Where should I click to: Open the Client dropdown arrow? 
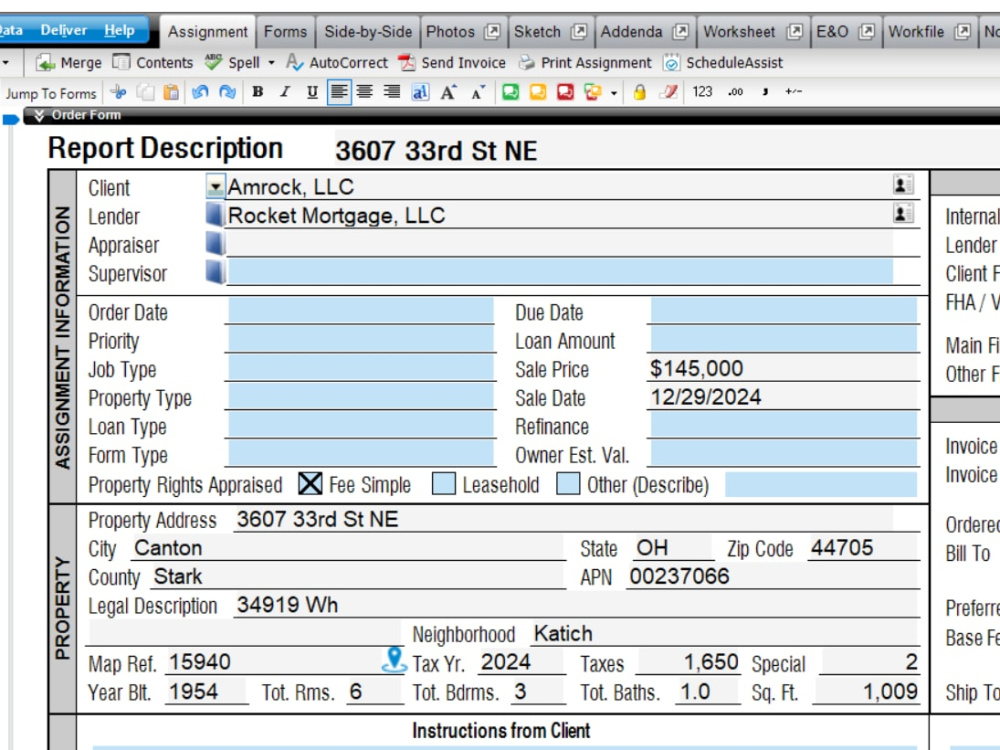[x=216, y=187]
